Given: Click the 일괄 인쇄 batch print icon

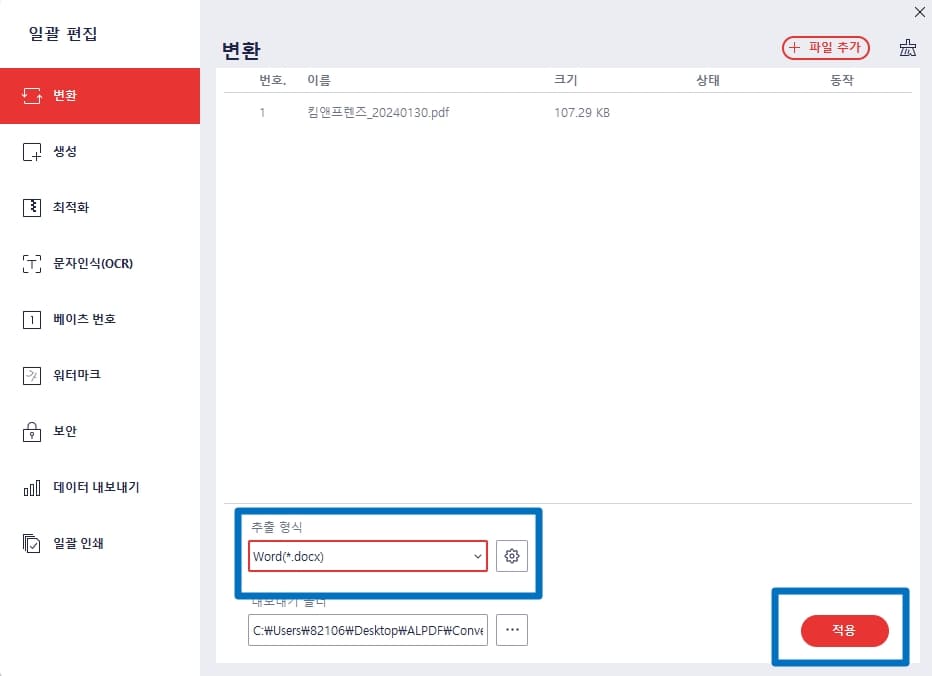Looking at the screenshot, I should click(x=32, y=543).
